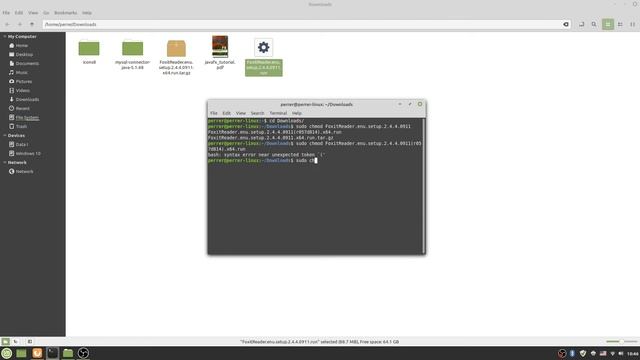Click the Bluetooth tray icon

click(572, 353)
